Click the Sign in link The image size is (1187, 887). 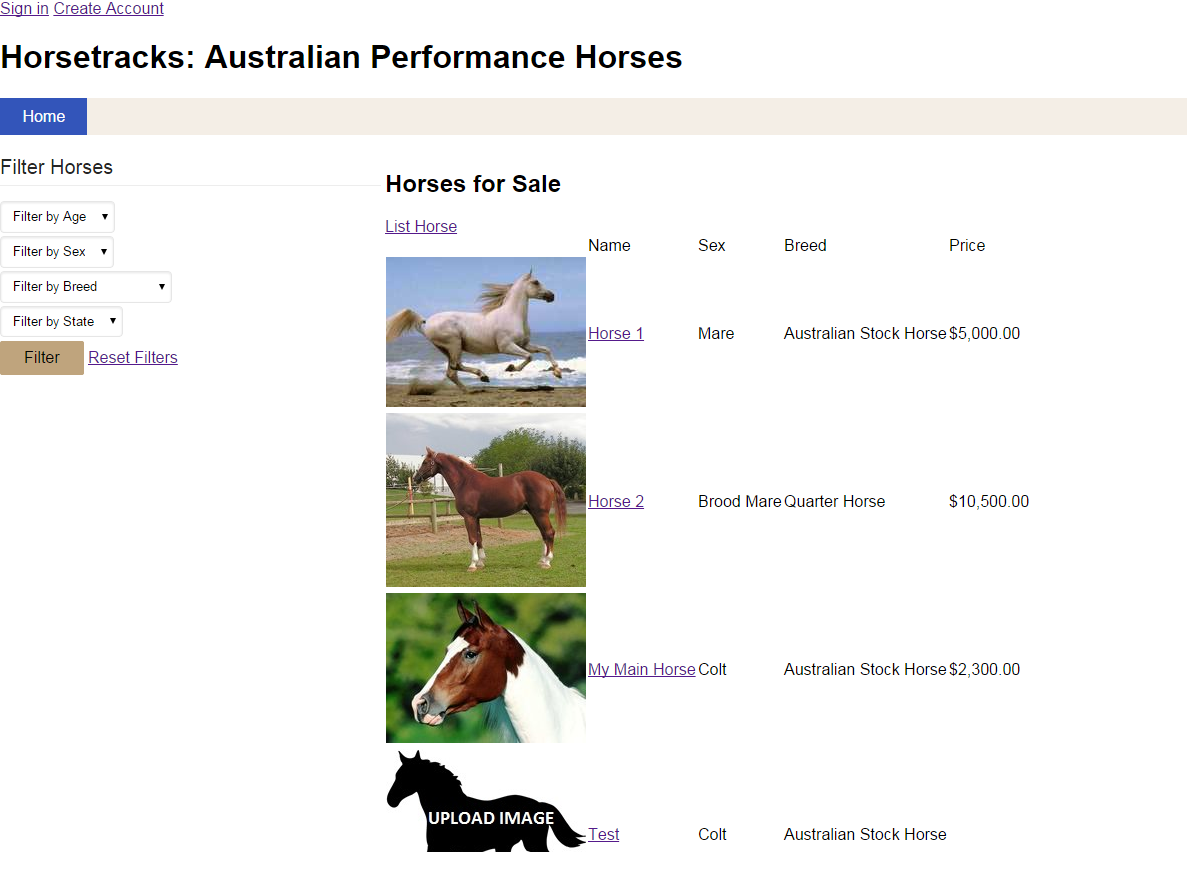point(24,9)
